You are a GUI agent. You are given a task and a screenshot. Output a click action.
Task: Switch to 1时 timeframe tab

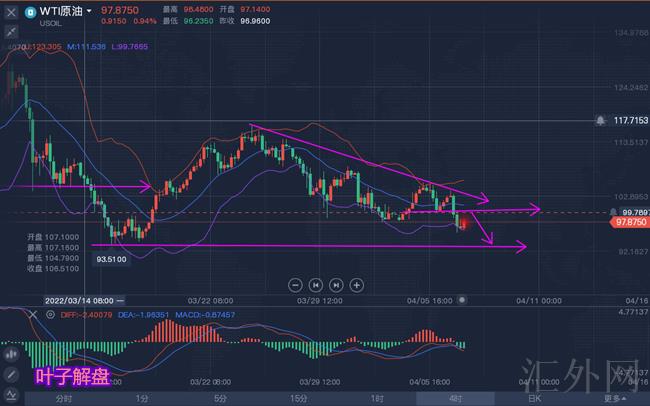[377, 399]
